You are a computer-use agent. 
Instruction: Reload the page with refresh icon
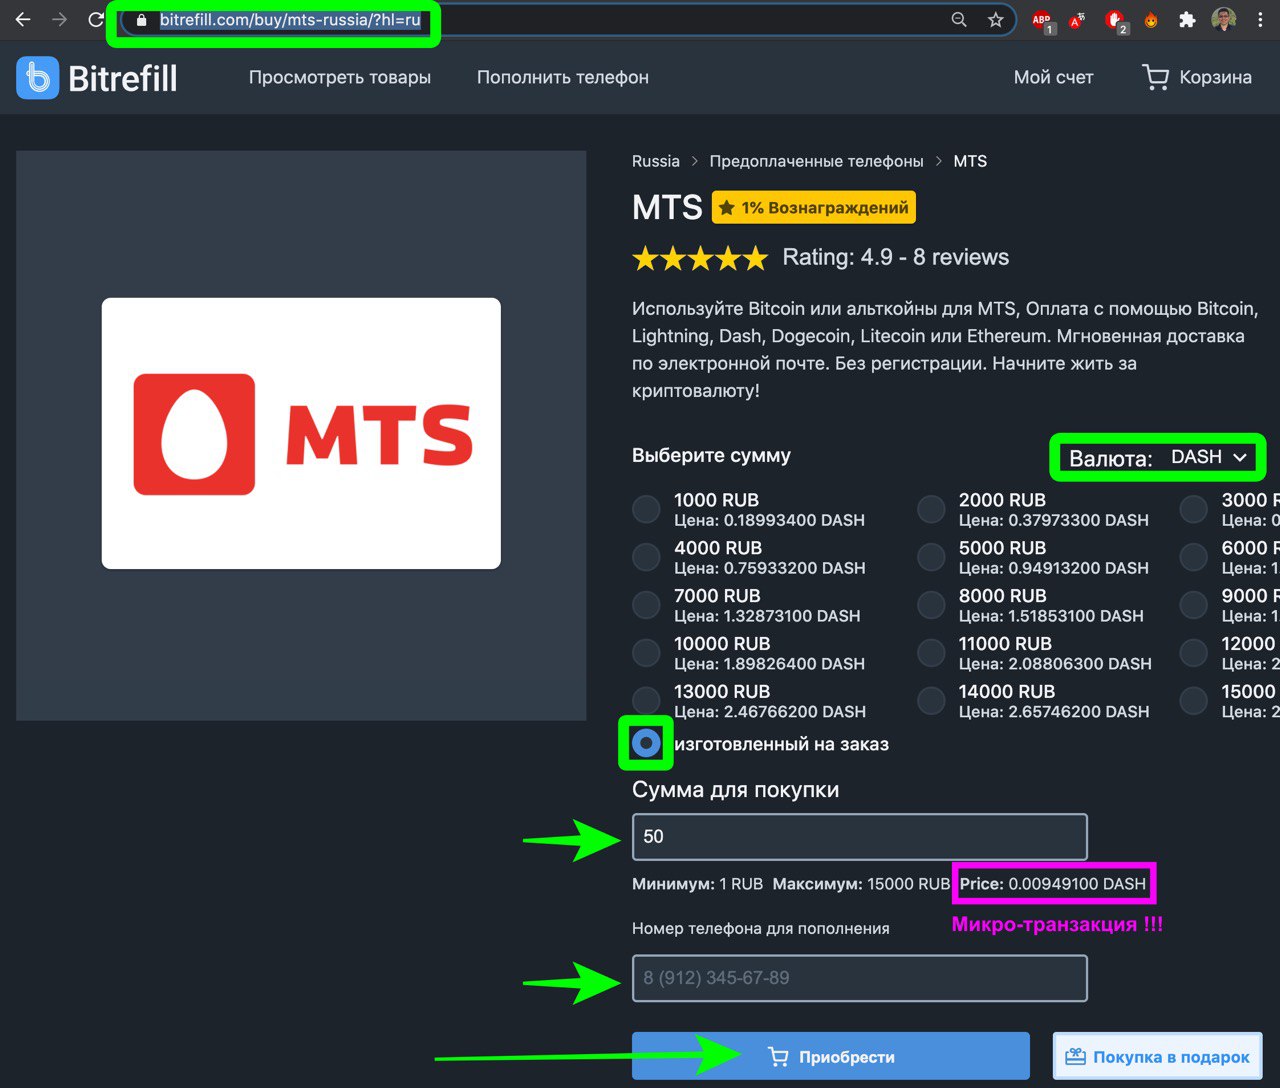click(96, 19)
